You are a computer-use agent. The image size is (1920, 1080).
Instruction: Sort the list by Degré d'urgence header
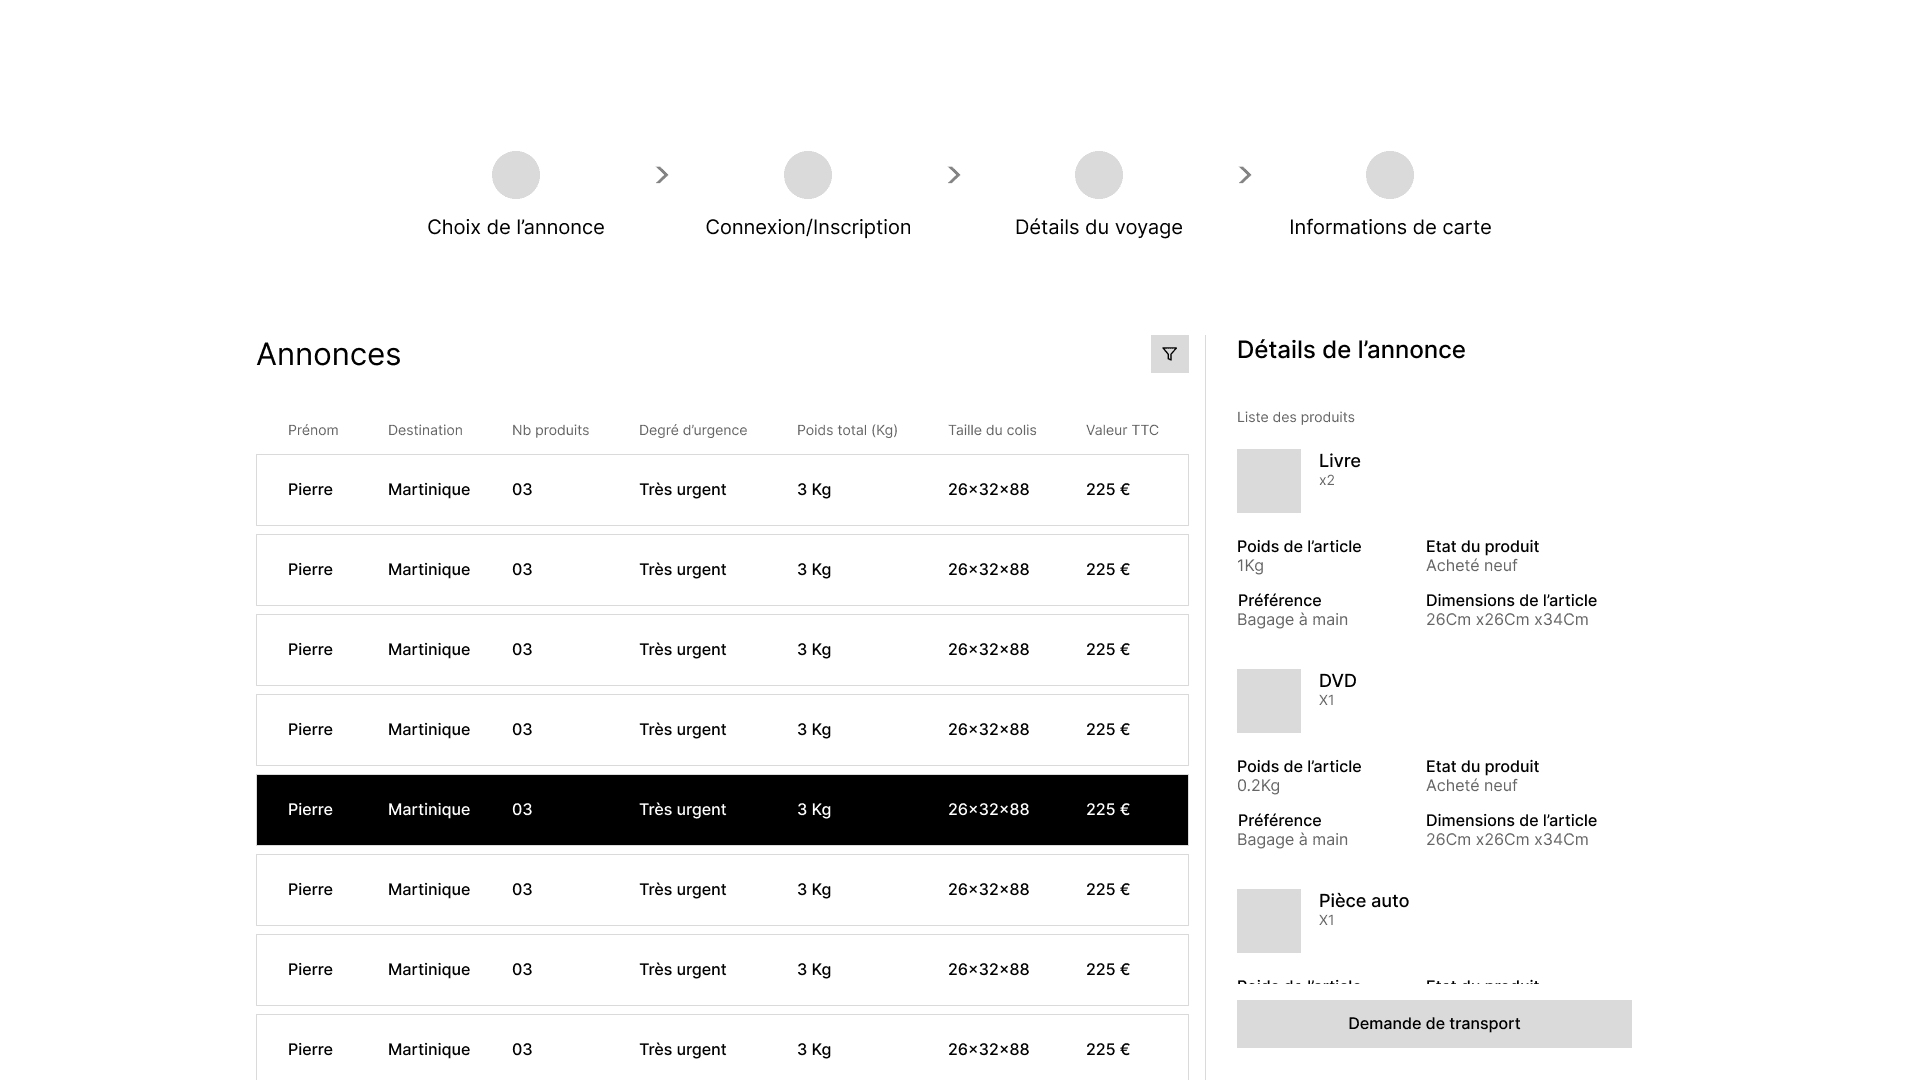(693, 430)
